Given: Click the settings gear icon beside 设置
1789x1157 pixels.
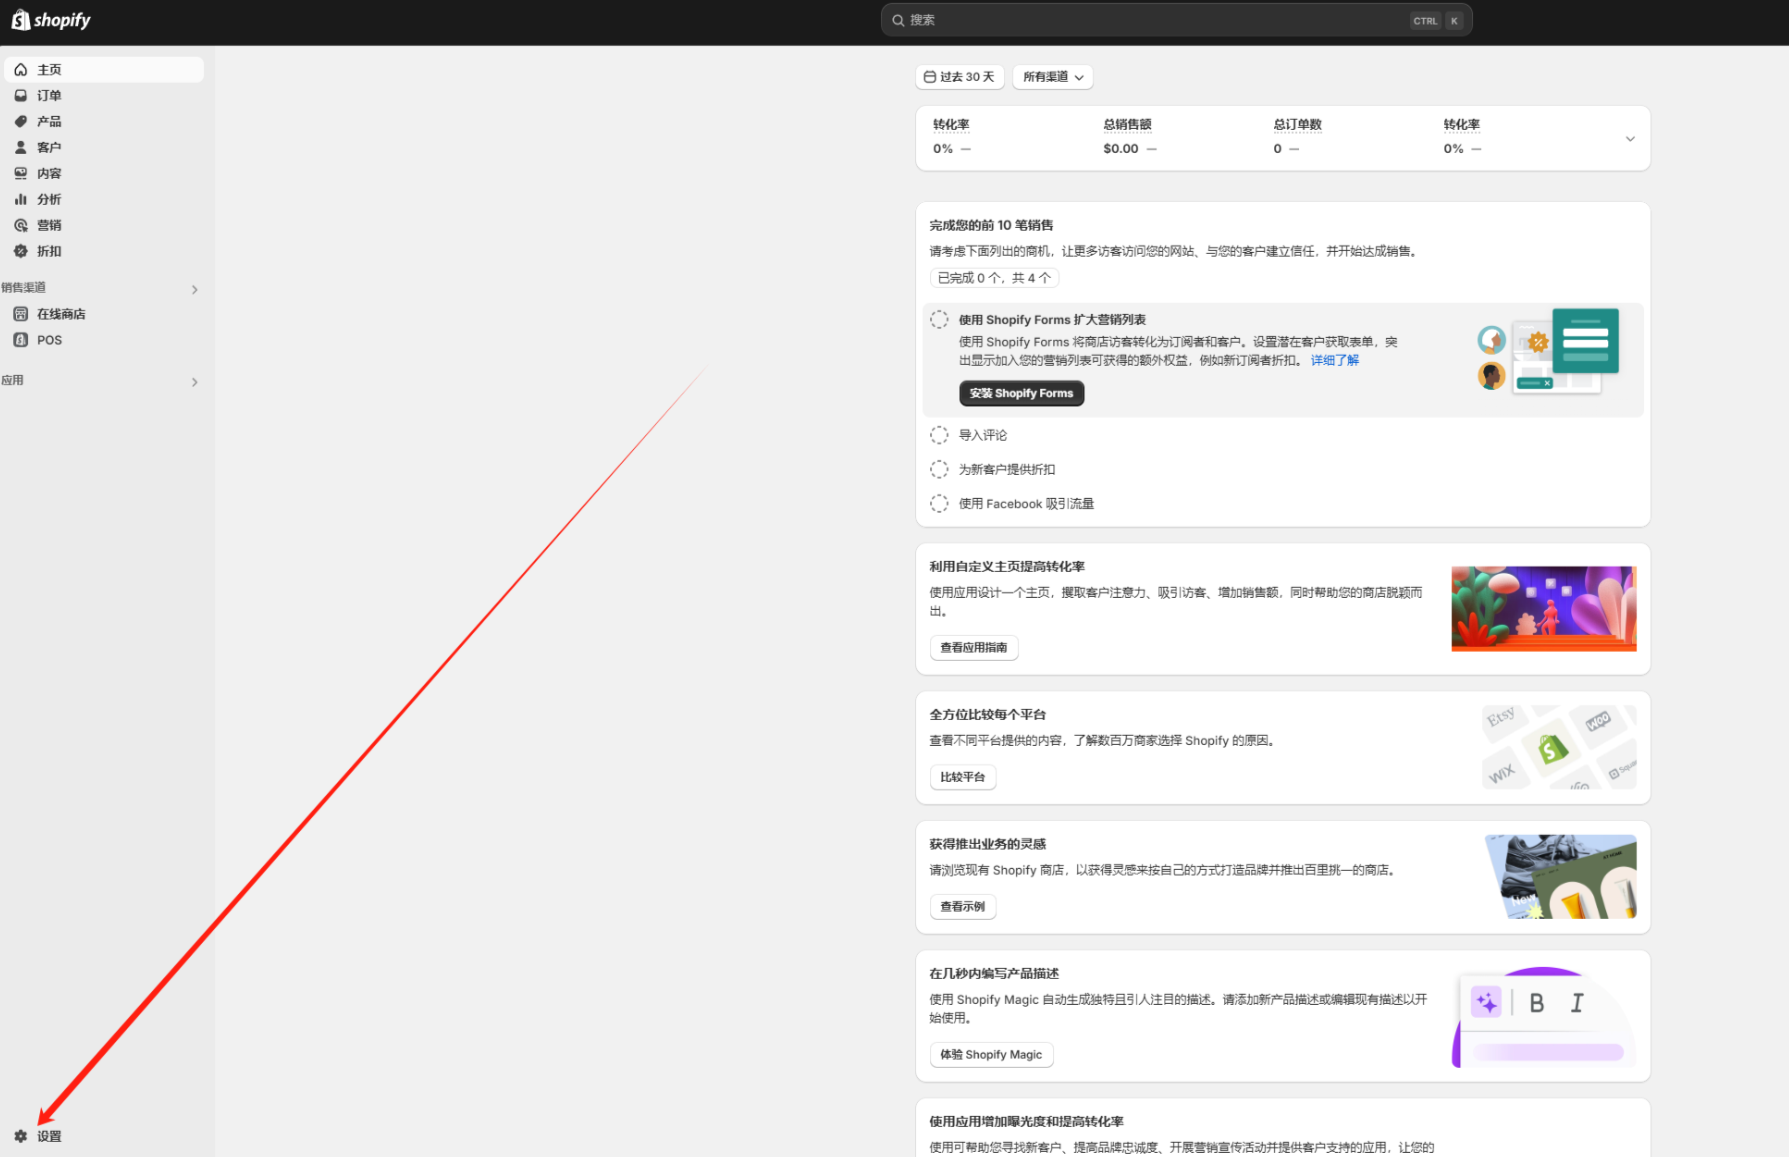Looking at the screenshot, I should [20, 1136].
